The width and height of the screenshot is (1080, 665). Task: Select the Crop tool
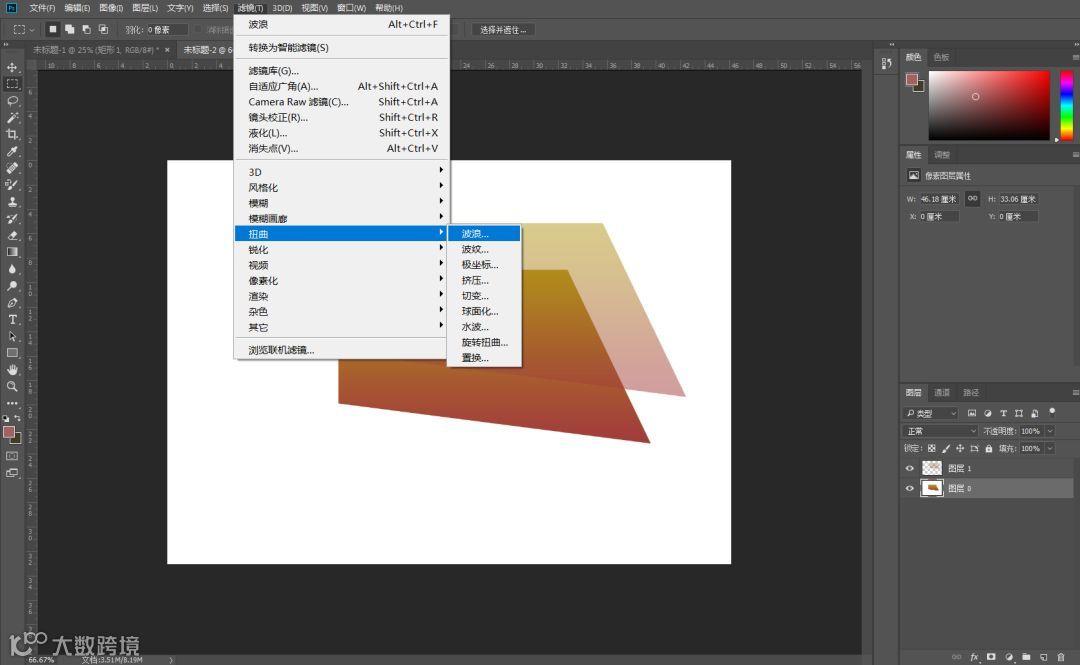tap(12, 134)
